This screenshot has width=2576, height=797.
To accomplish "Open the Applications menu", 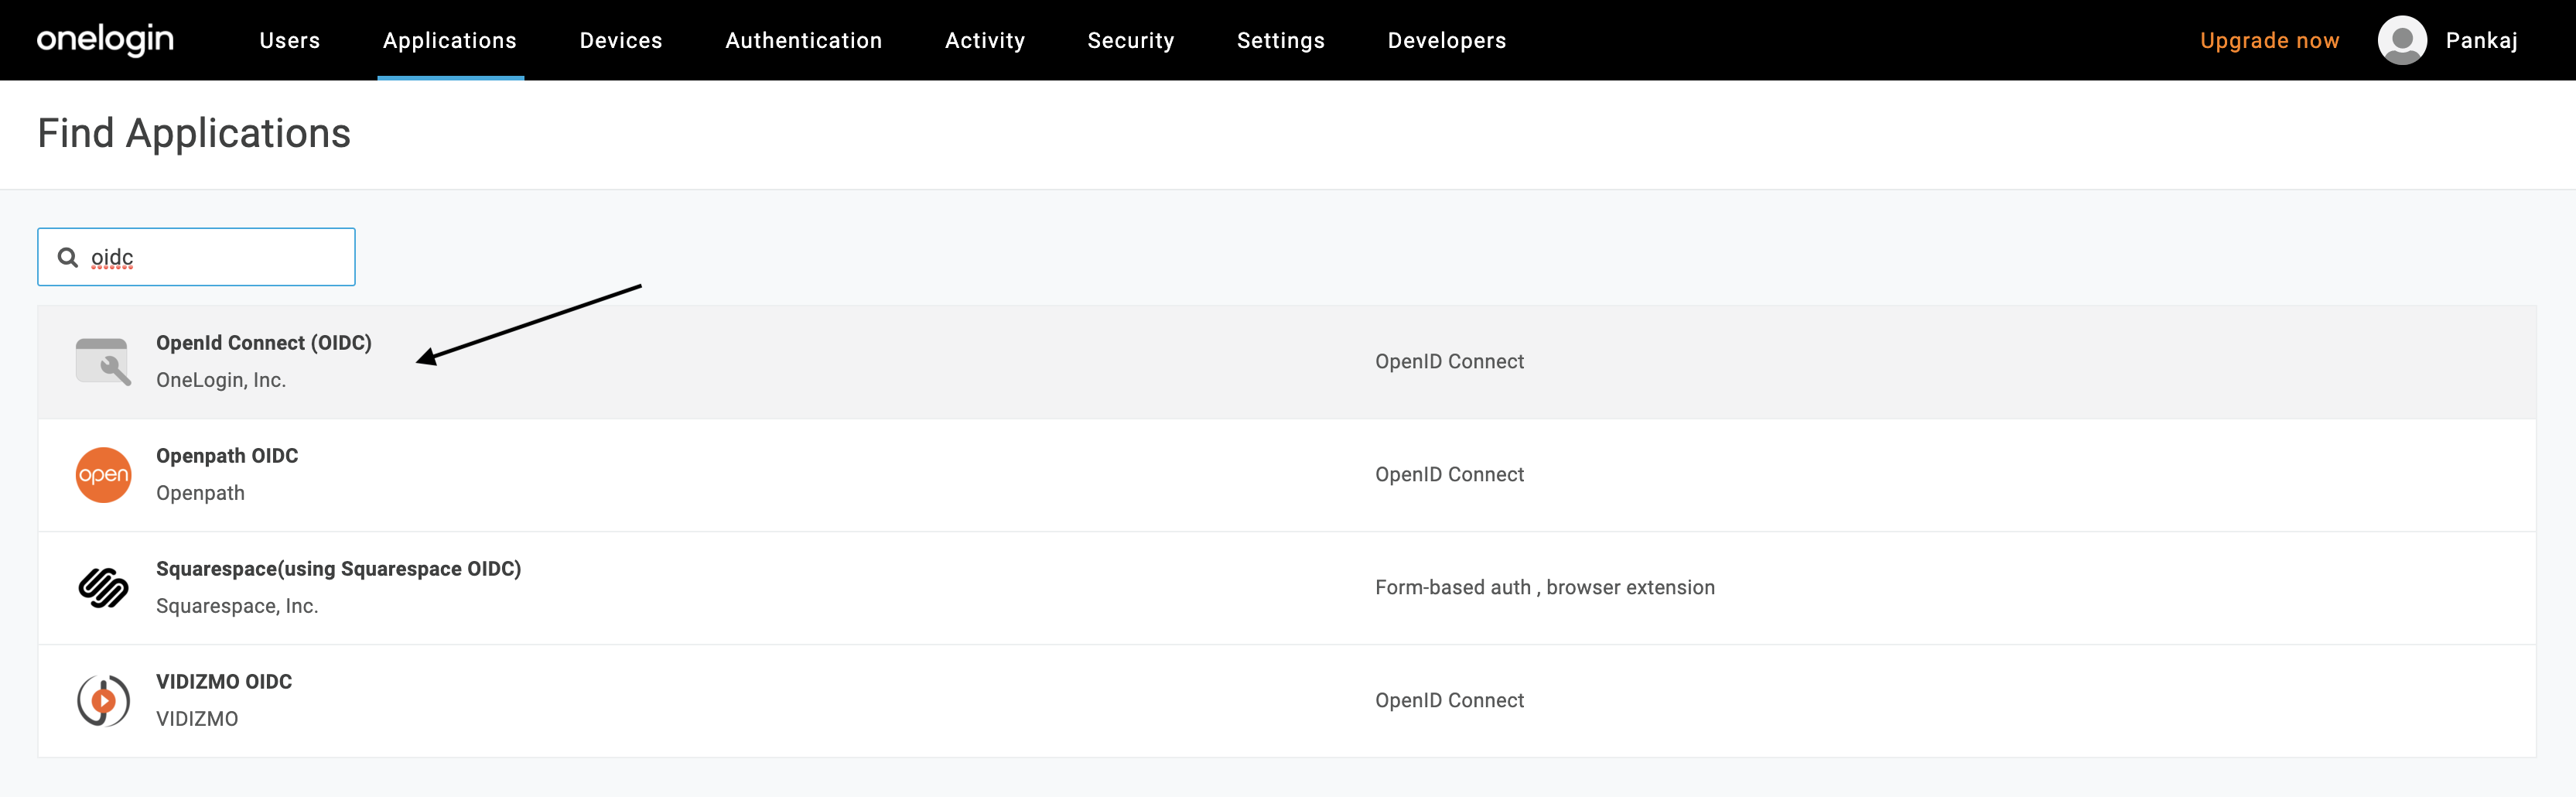I will [450, 41].
